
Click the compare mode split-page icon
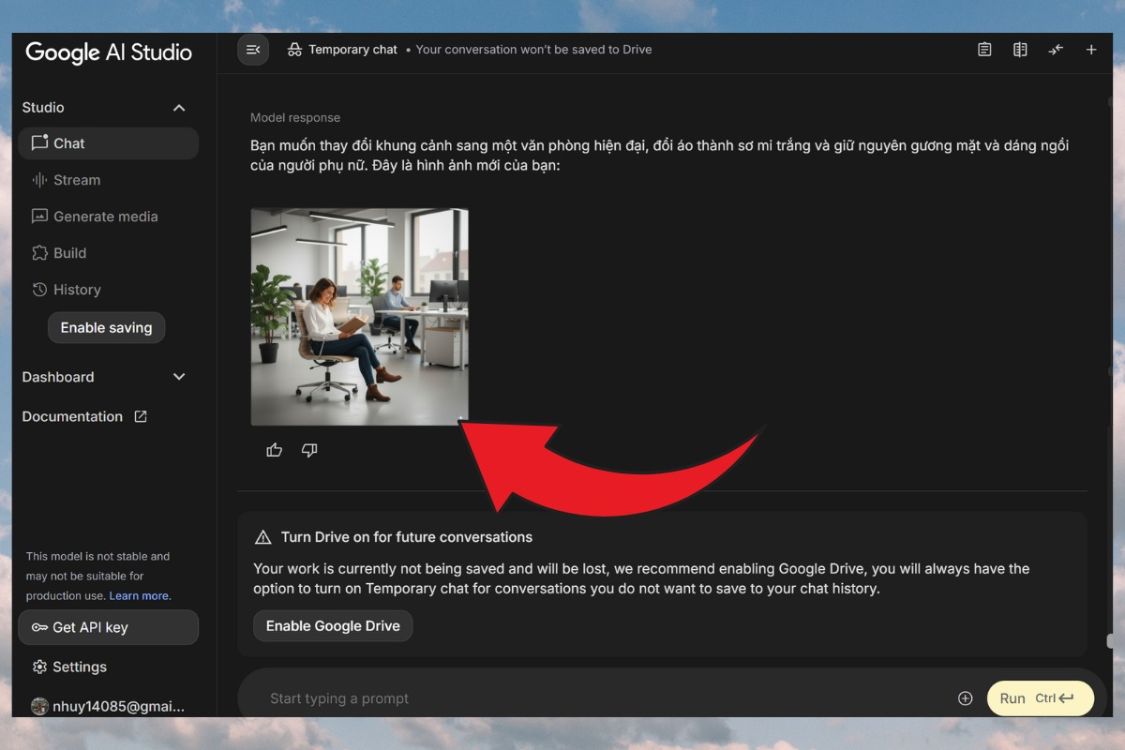tap(1020, 50)
